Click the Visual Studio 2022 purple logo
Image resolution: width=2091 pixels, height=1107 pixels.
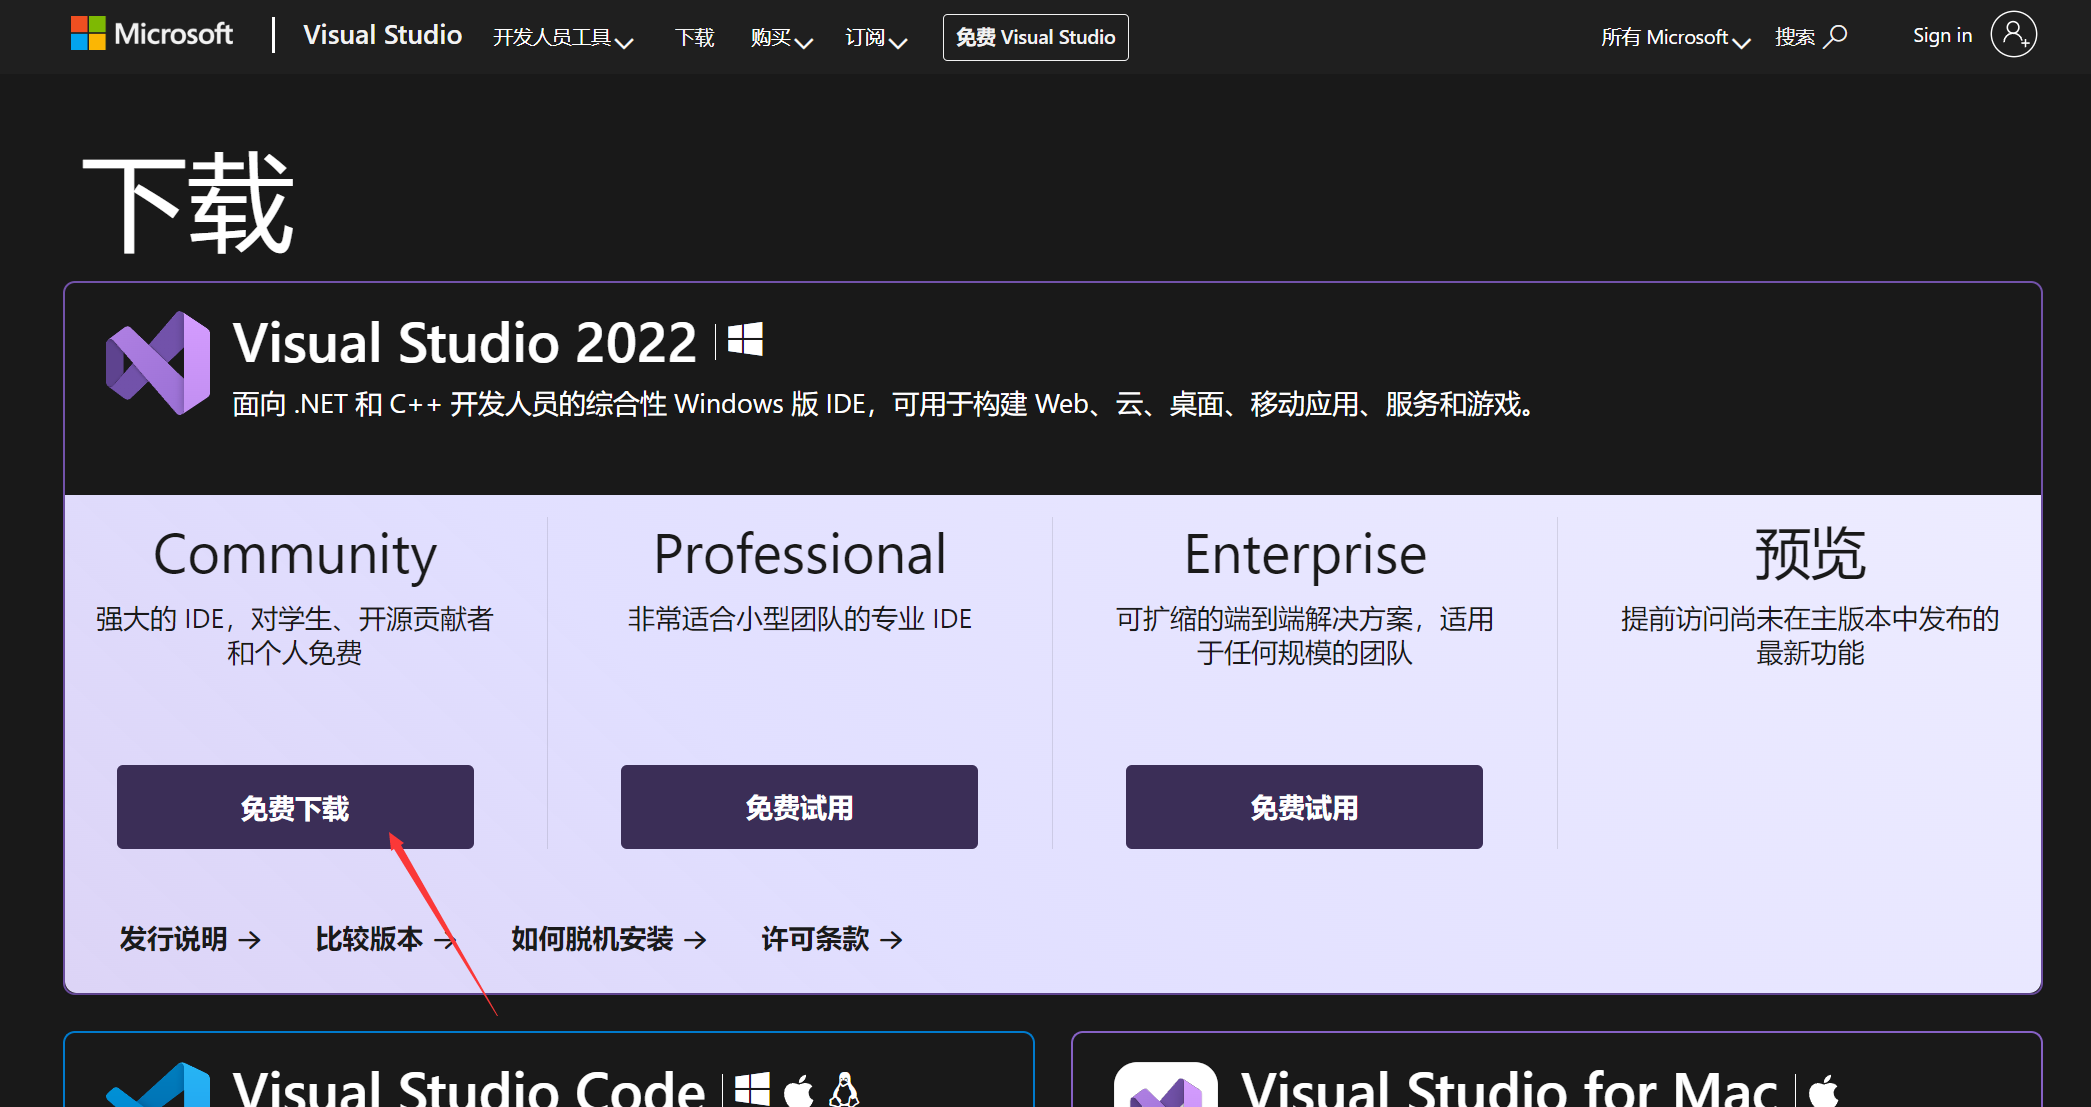pyautogui.click(x=158, y=363)
